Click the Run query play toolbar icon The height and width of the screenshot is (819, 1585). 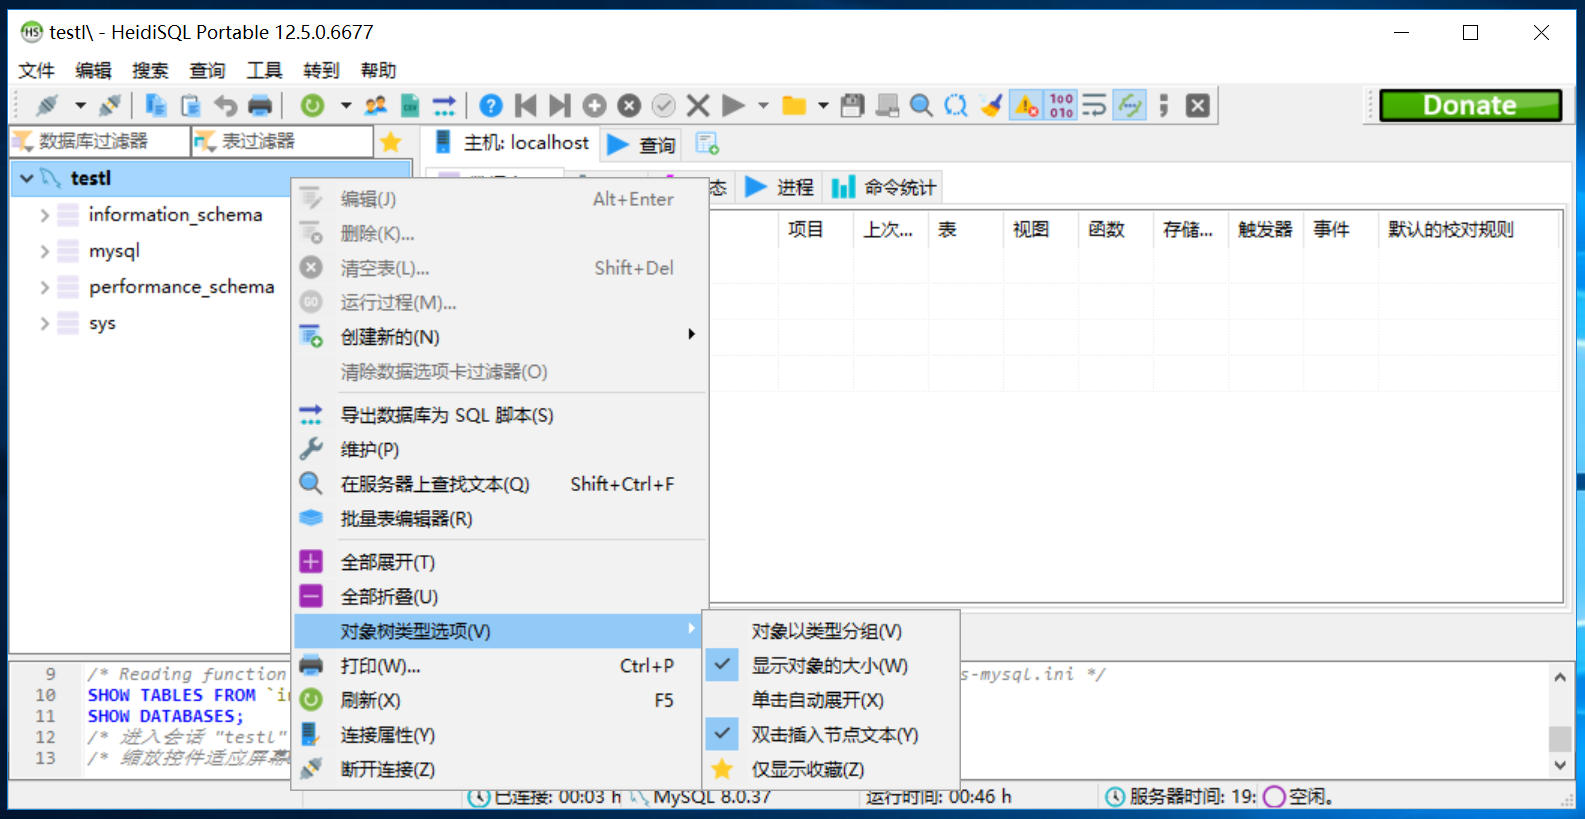[733, 105]
